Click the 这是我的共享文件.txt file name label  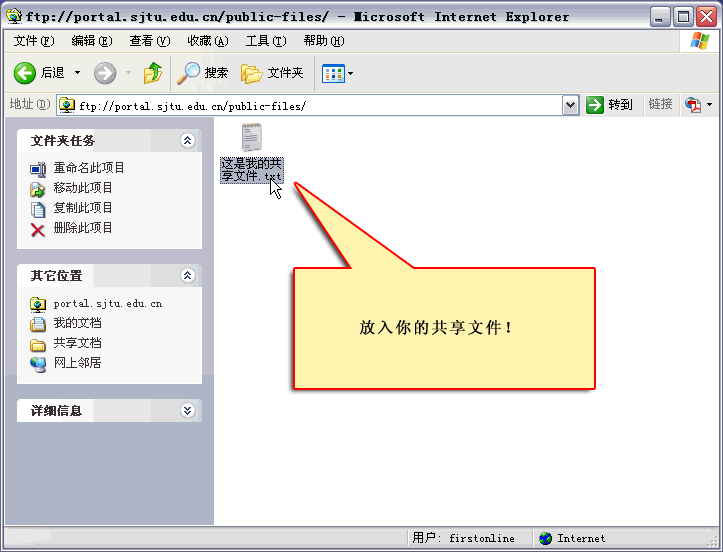tap(252, 170)
